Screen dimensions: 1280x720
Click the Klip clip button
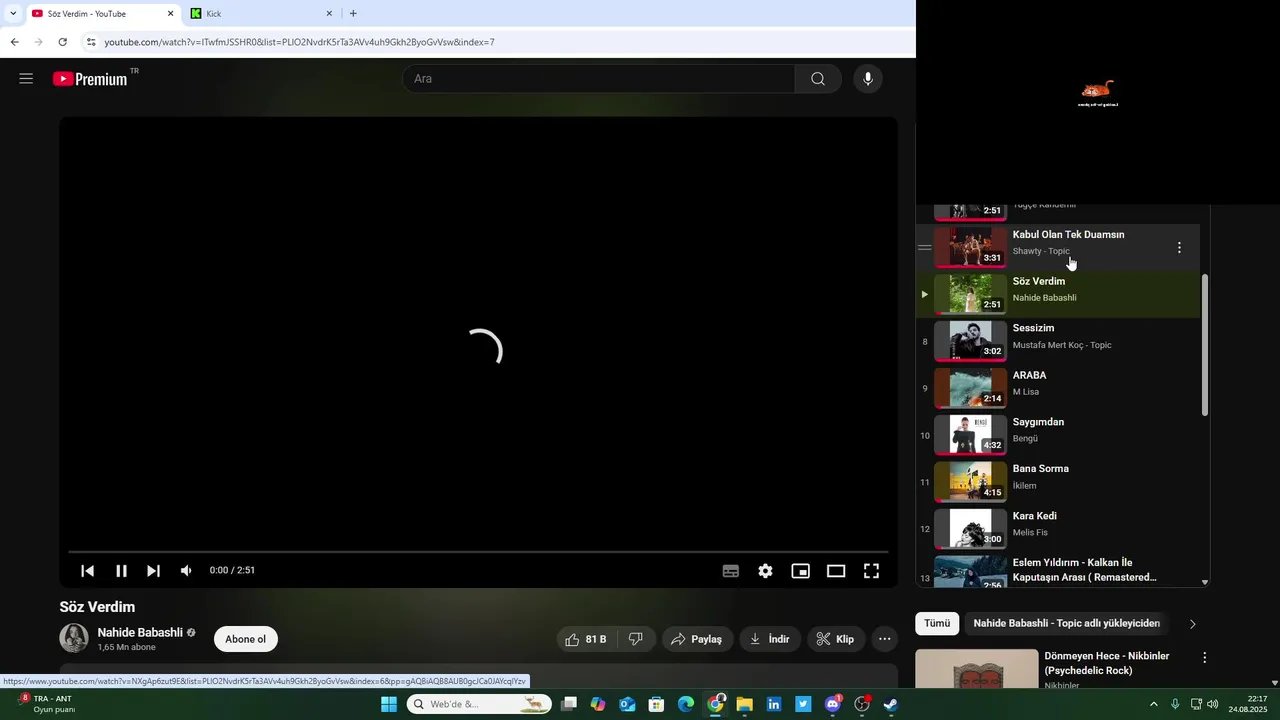pos(835,639)
